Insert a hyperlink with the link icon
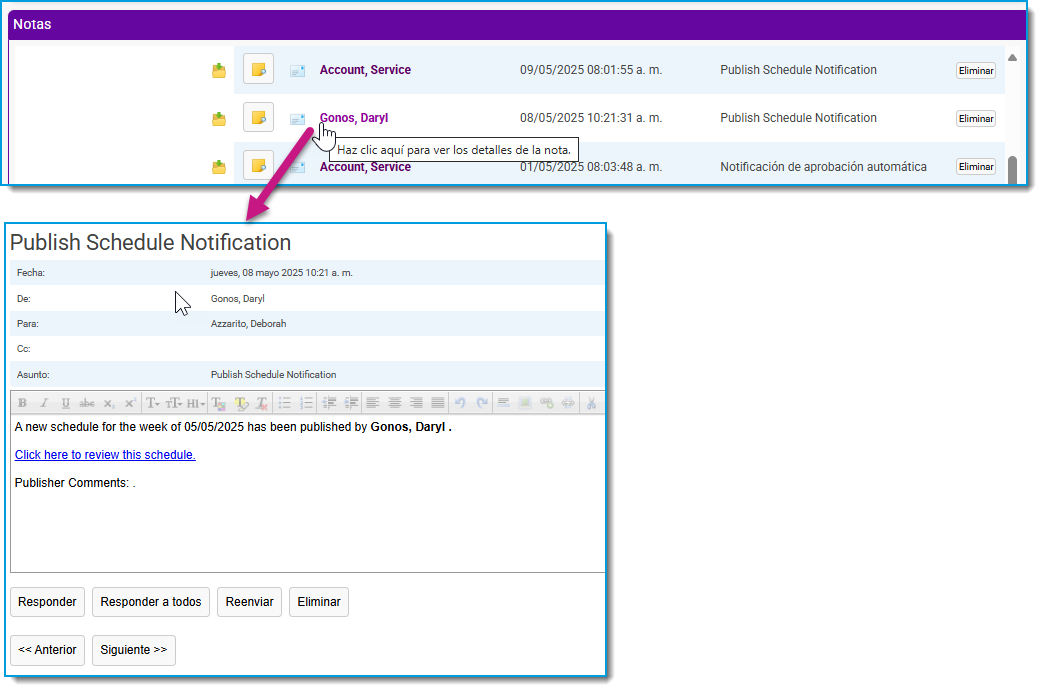Image resolution: width=1042 pixels, height=691 pixels. pos(546,403)
